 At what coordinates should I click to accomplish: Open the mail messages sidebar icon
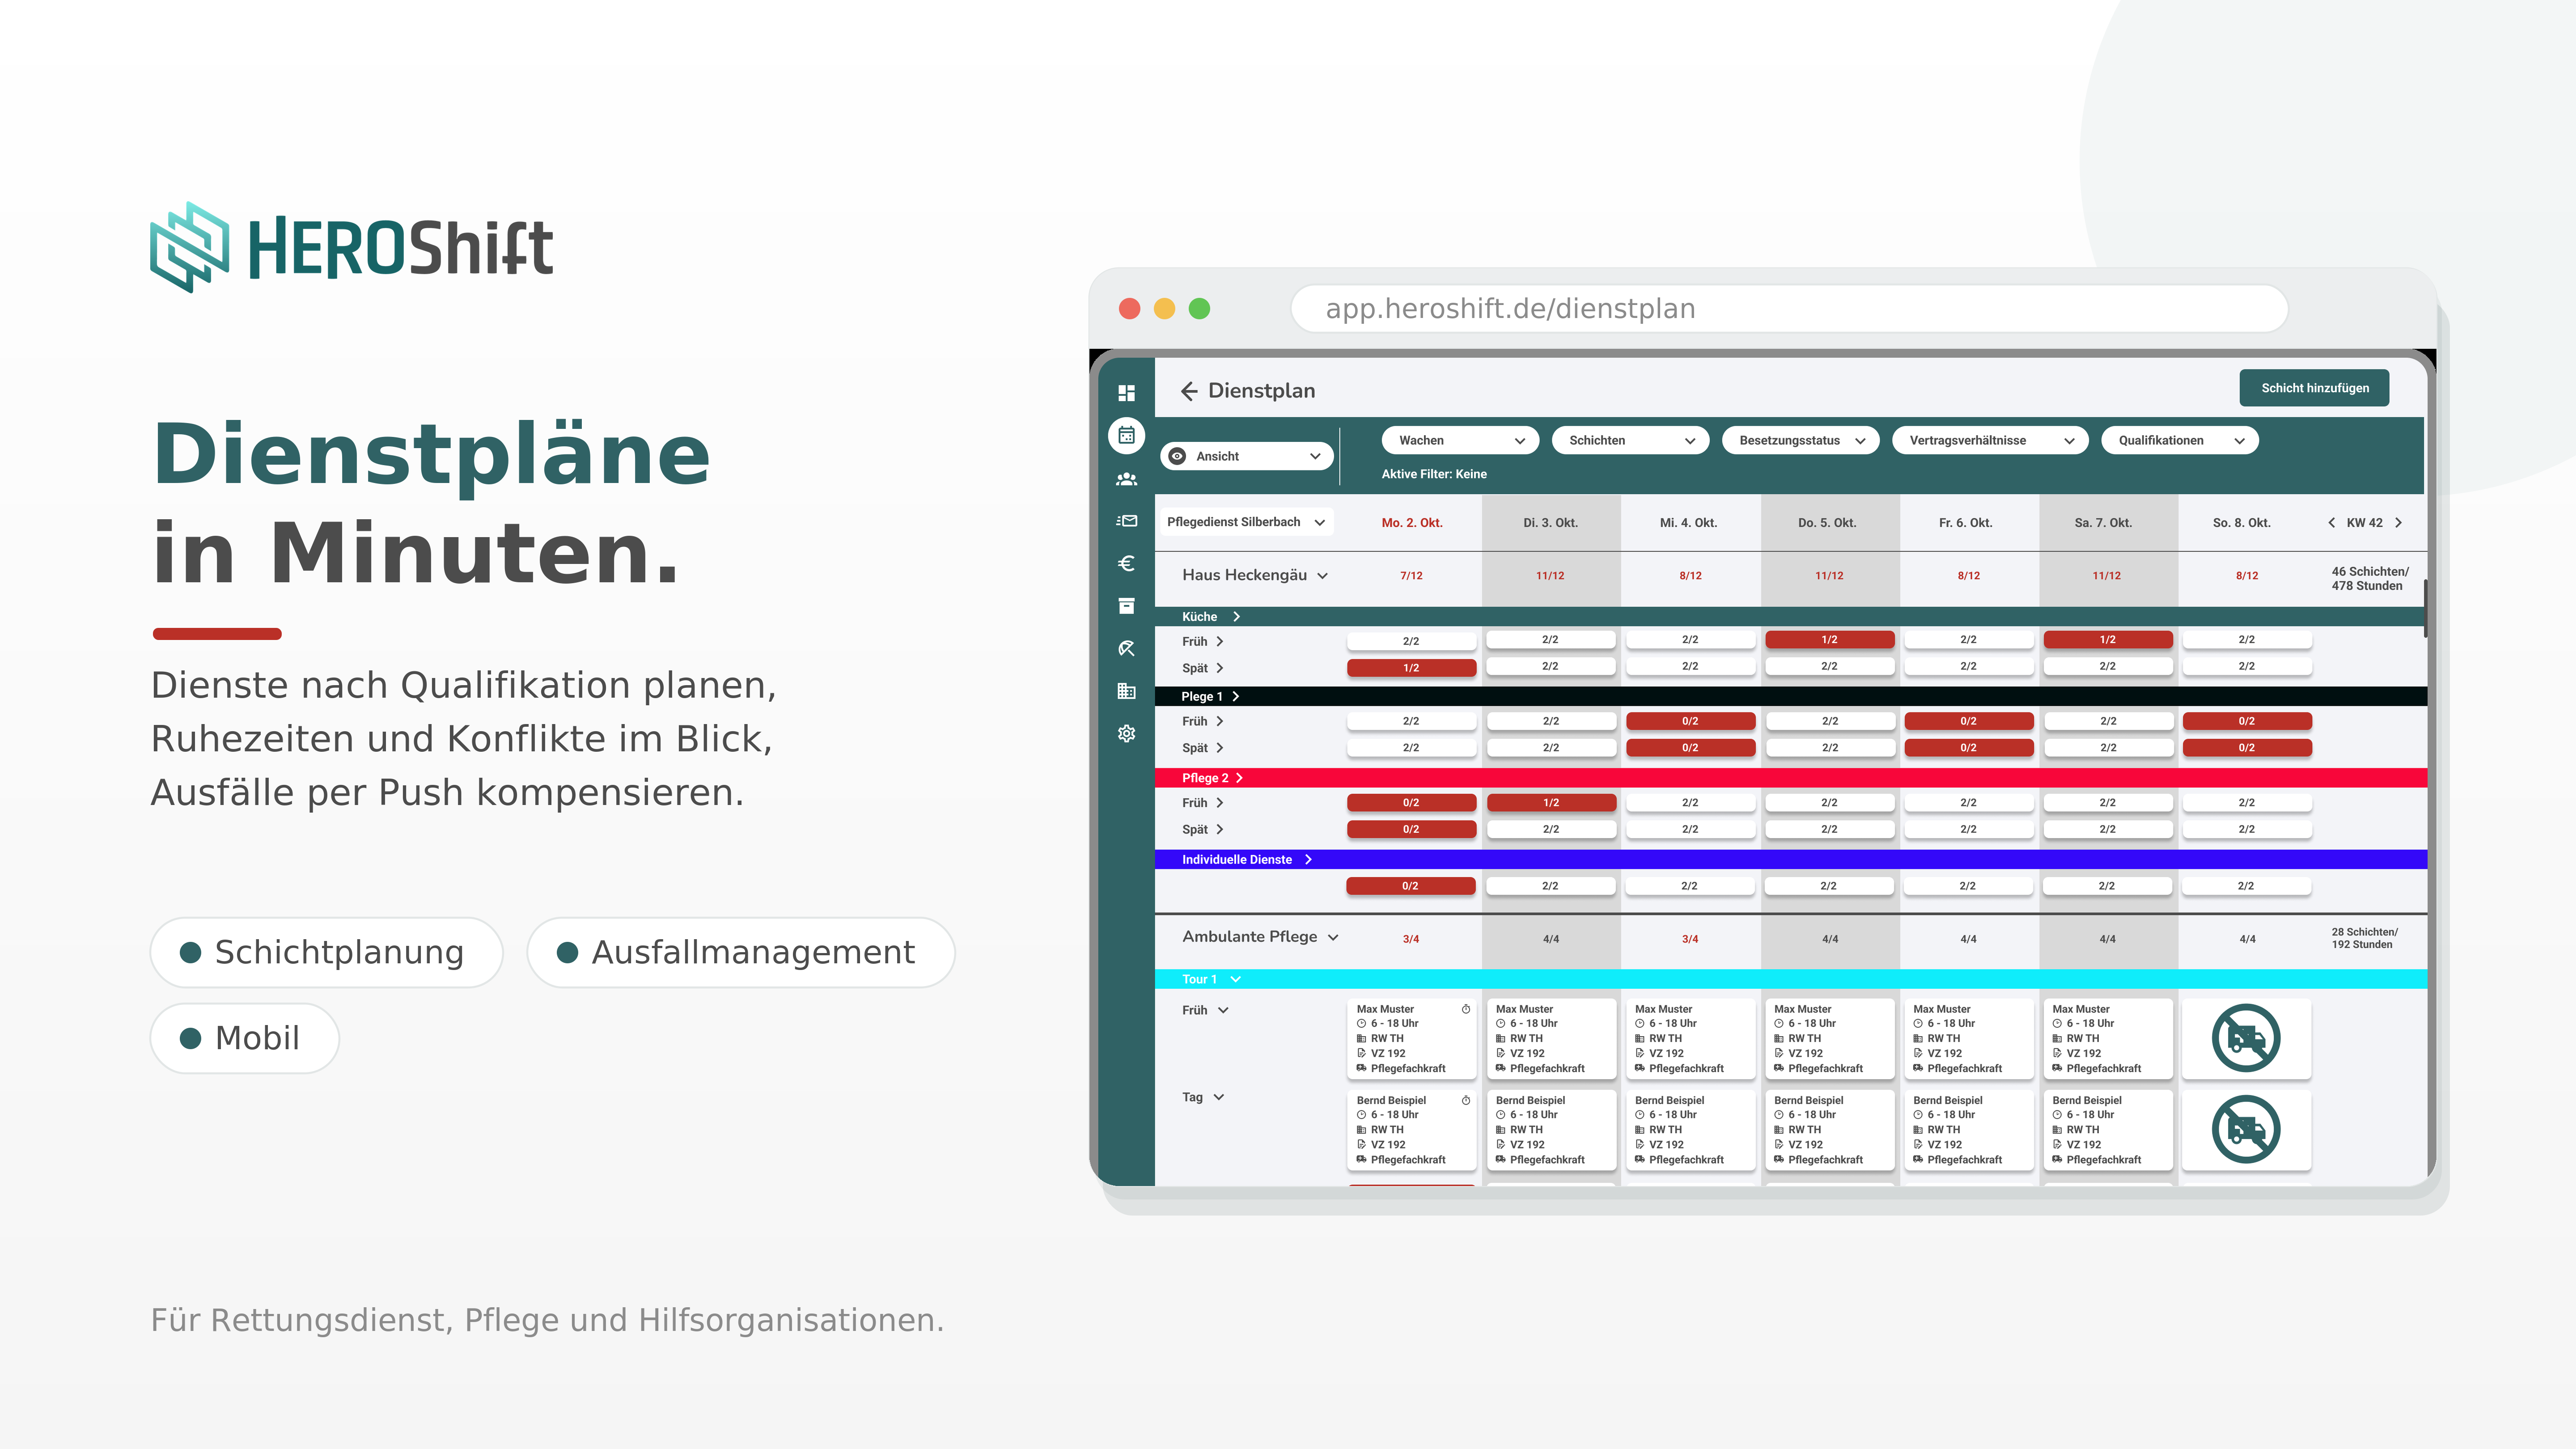1126,521
